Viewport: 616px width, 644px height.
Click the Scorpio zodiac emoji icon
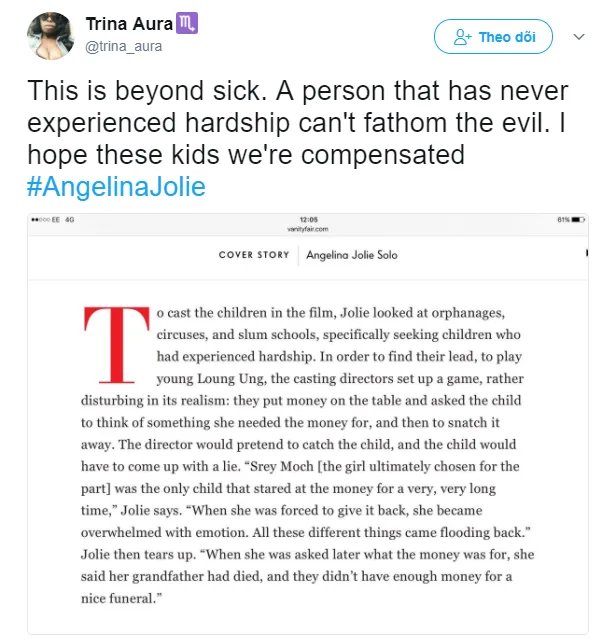tap(187, 23)
